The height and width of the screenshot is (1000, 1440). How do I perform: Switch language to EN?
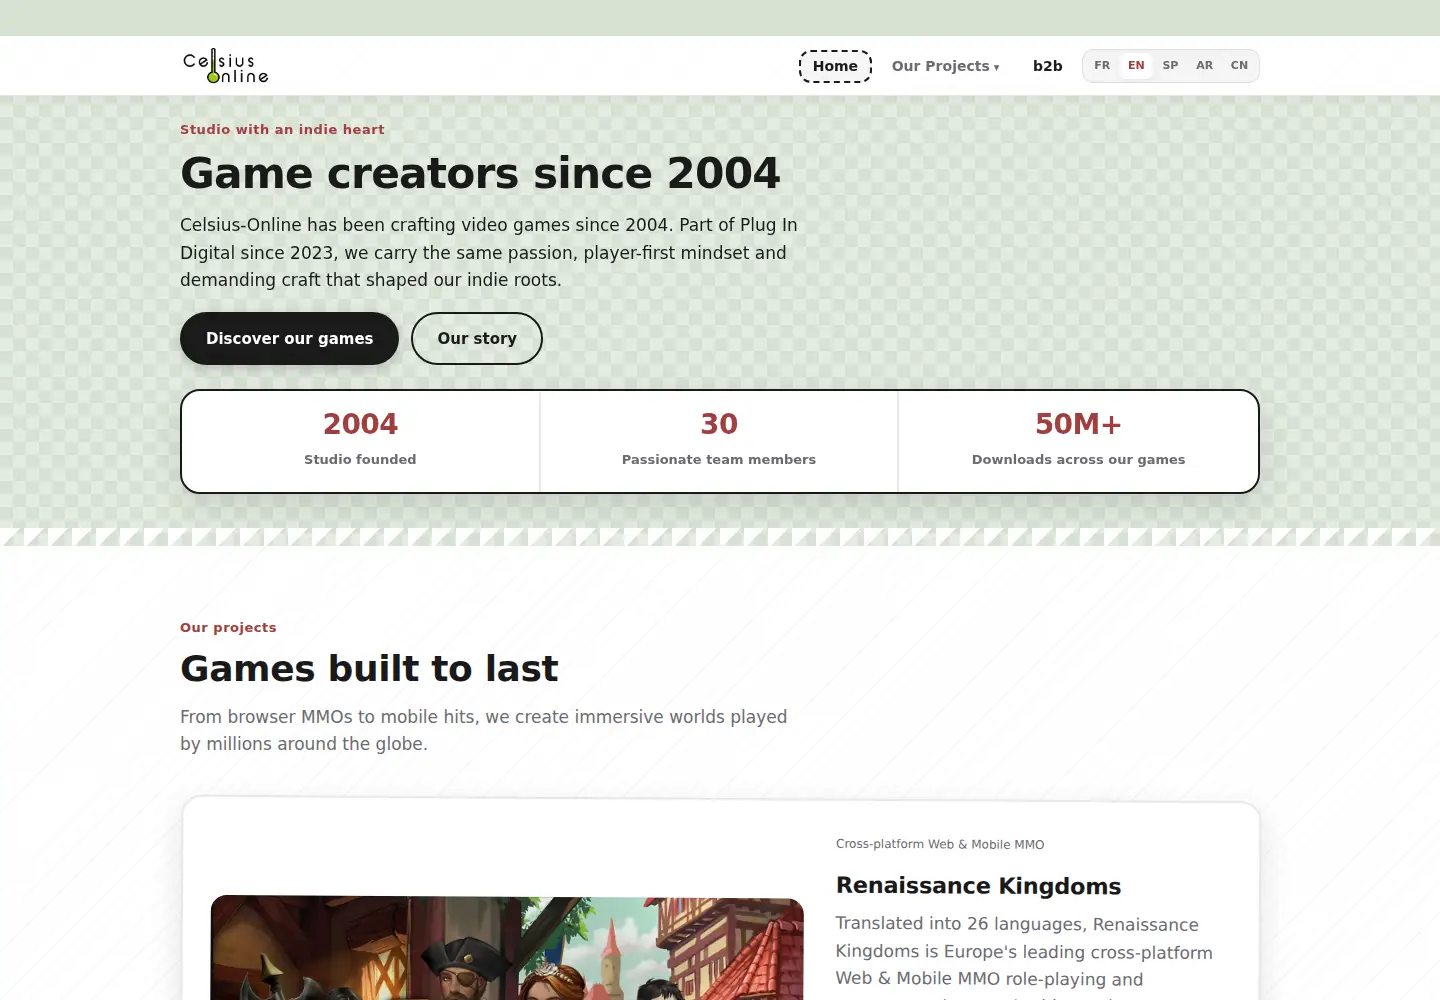pos(1136,66)
